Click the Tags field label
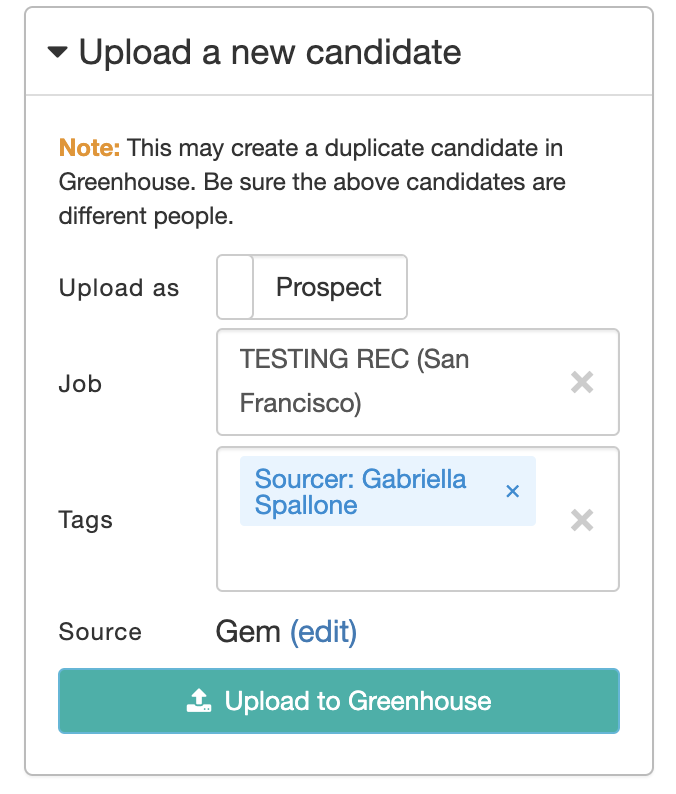This screenshot has height=794, width=676. pyautogui.click(x=86, y=520)
